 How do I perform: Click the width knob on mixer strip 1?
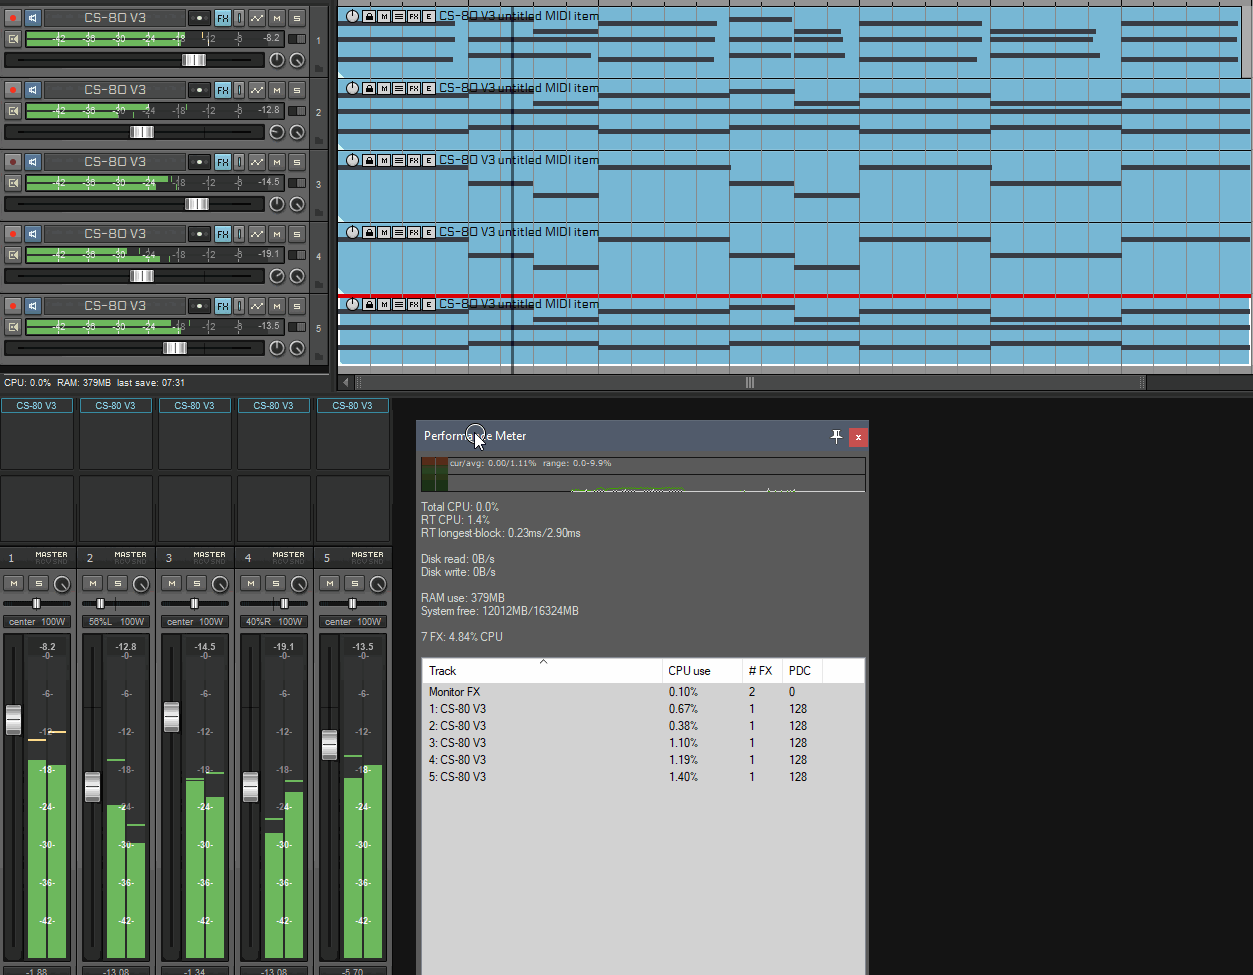(x=62, y=584)
